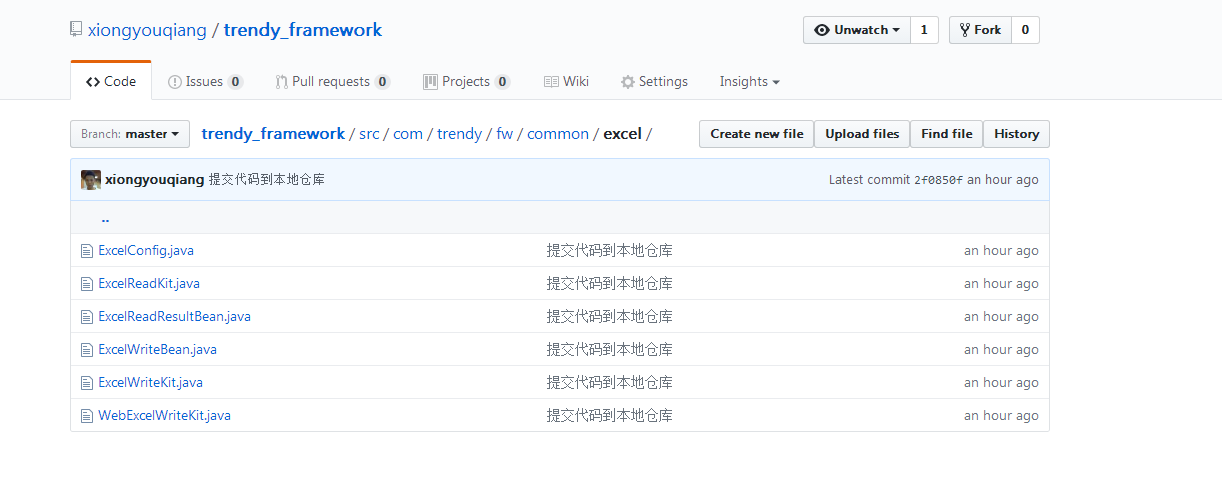
Task: Click the file icon next to ExcelConfig.java
Action: pyautogui.click(x=86, y=251)
